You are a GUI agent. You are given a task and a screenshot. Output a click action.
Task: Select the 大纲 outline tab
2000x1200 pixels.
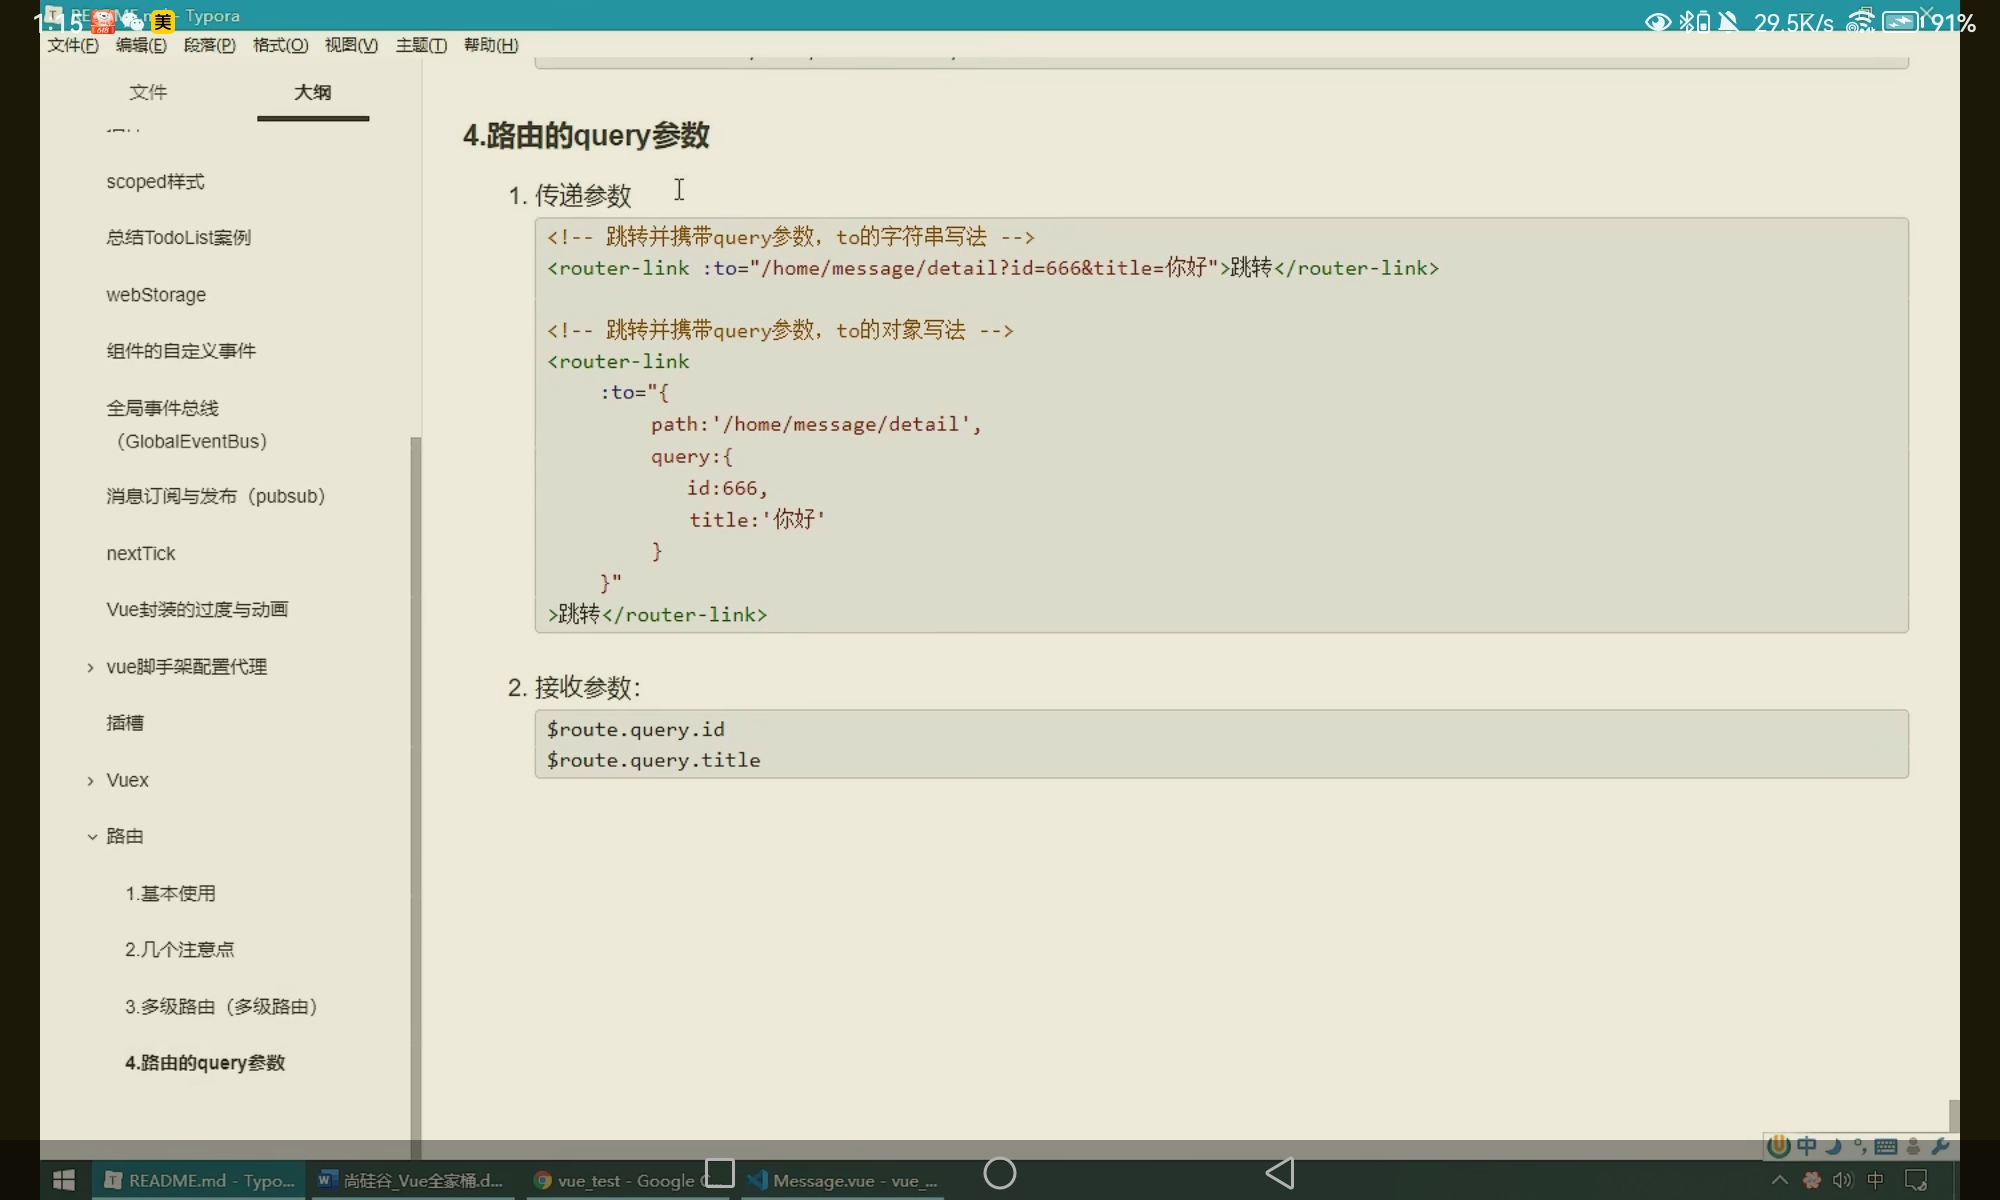[x=312, y=92]
